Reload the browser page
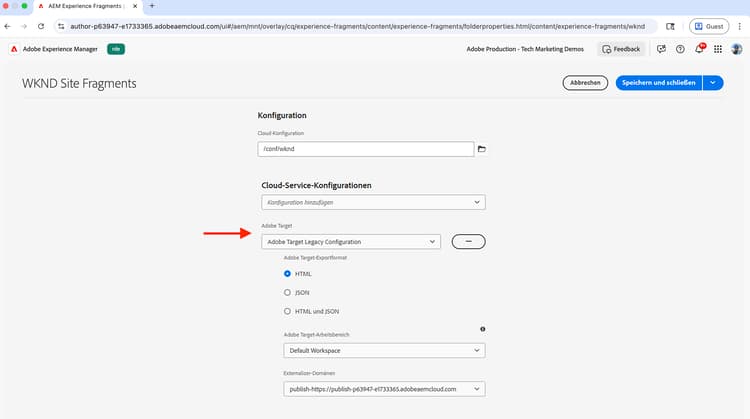750x419 pixels. [41, 26]
